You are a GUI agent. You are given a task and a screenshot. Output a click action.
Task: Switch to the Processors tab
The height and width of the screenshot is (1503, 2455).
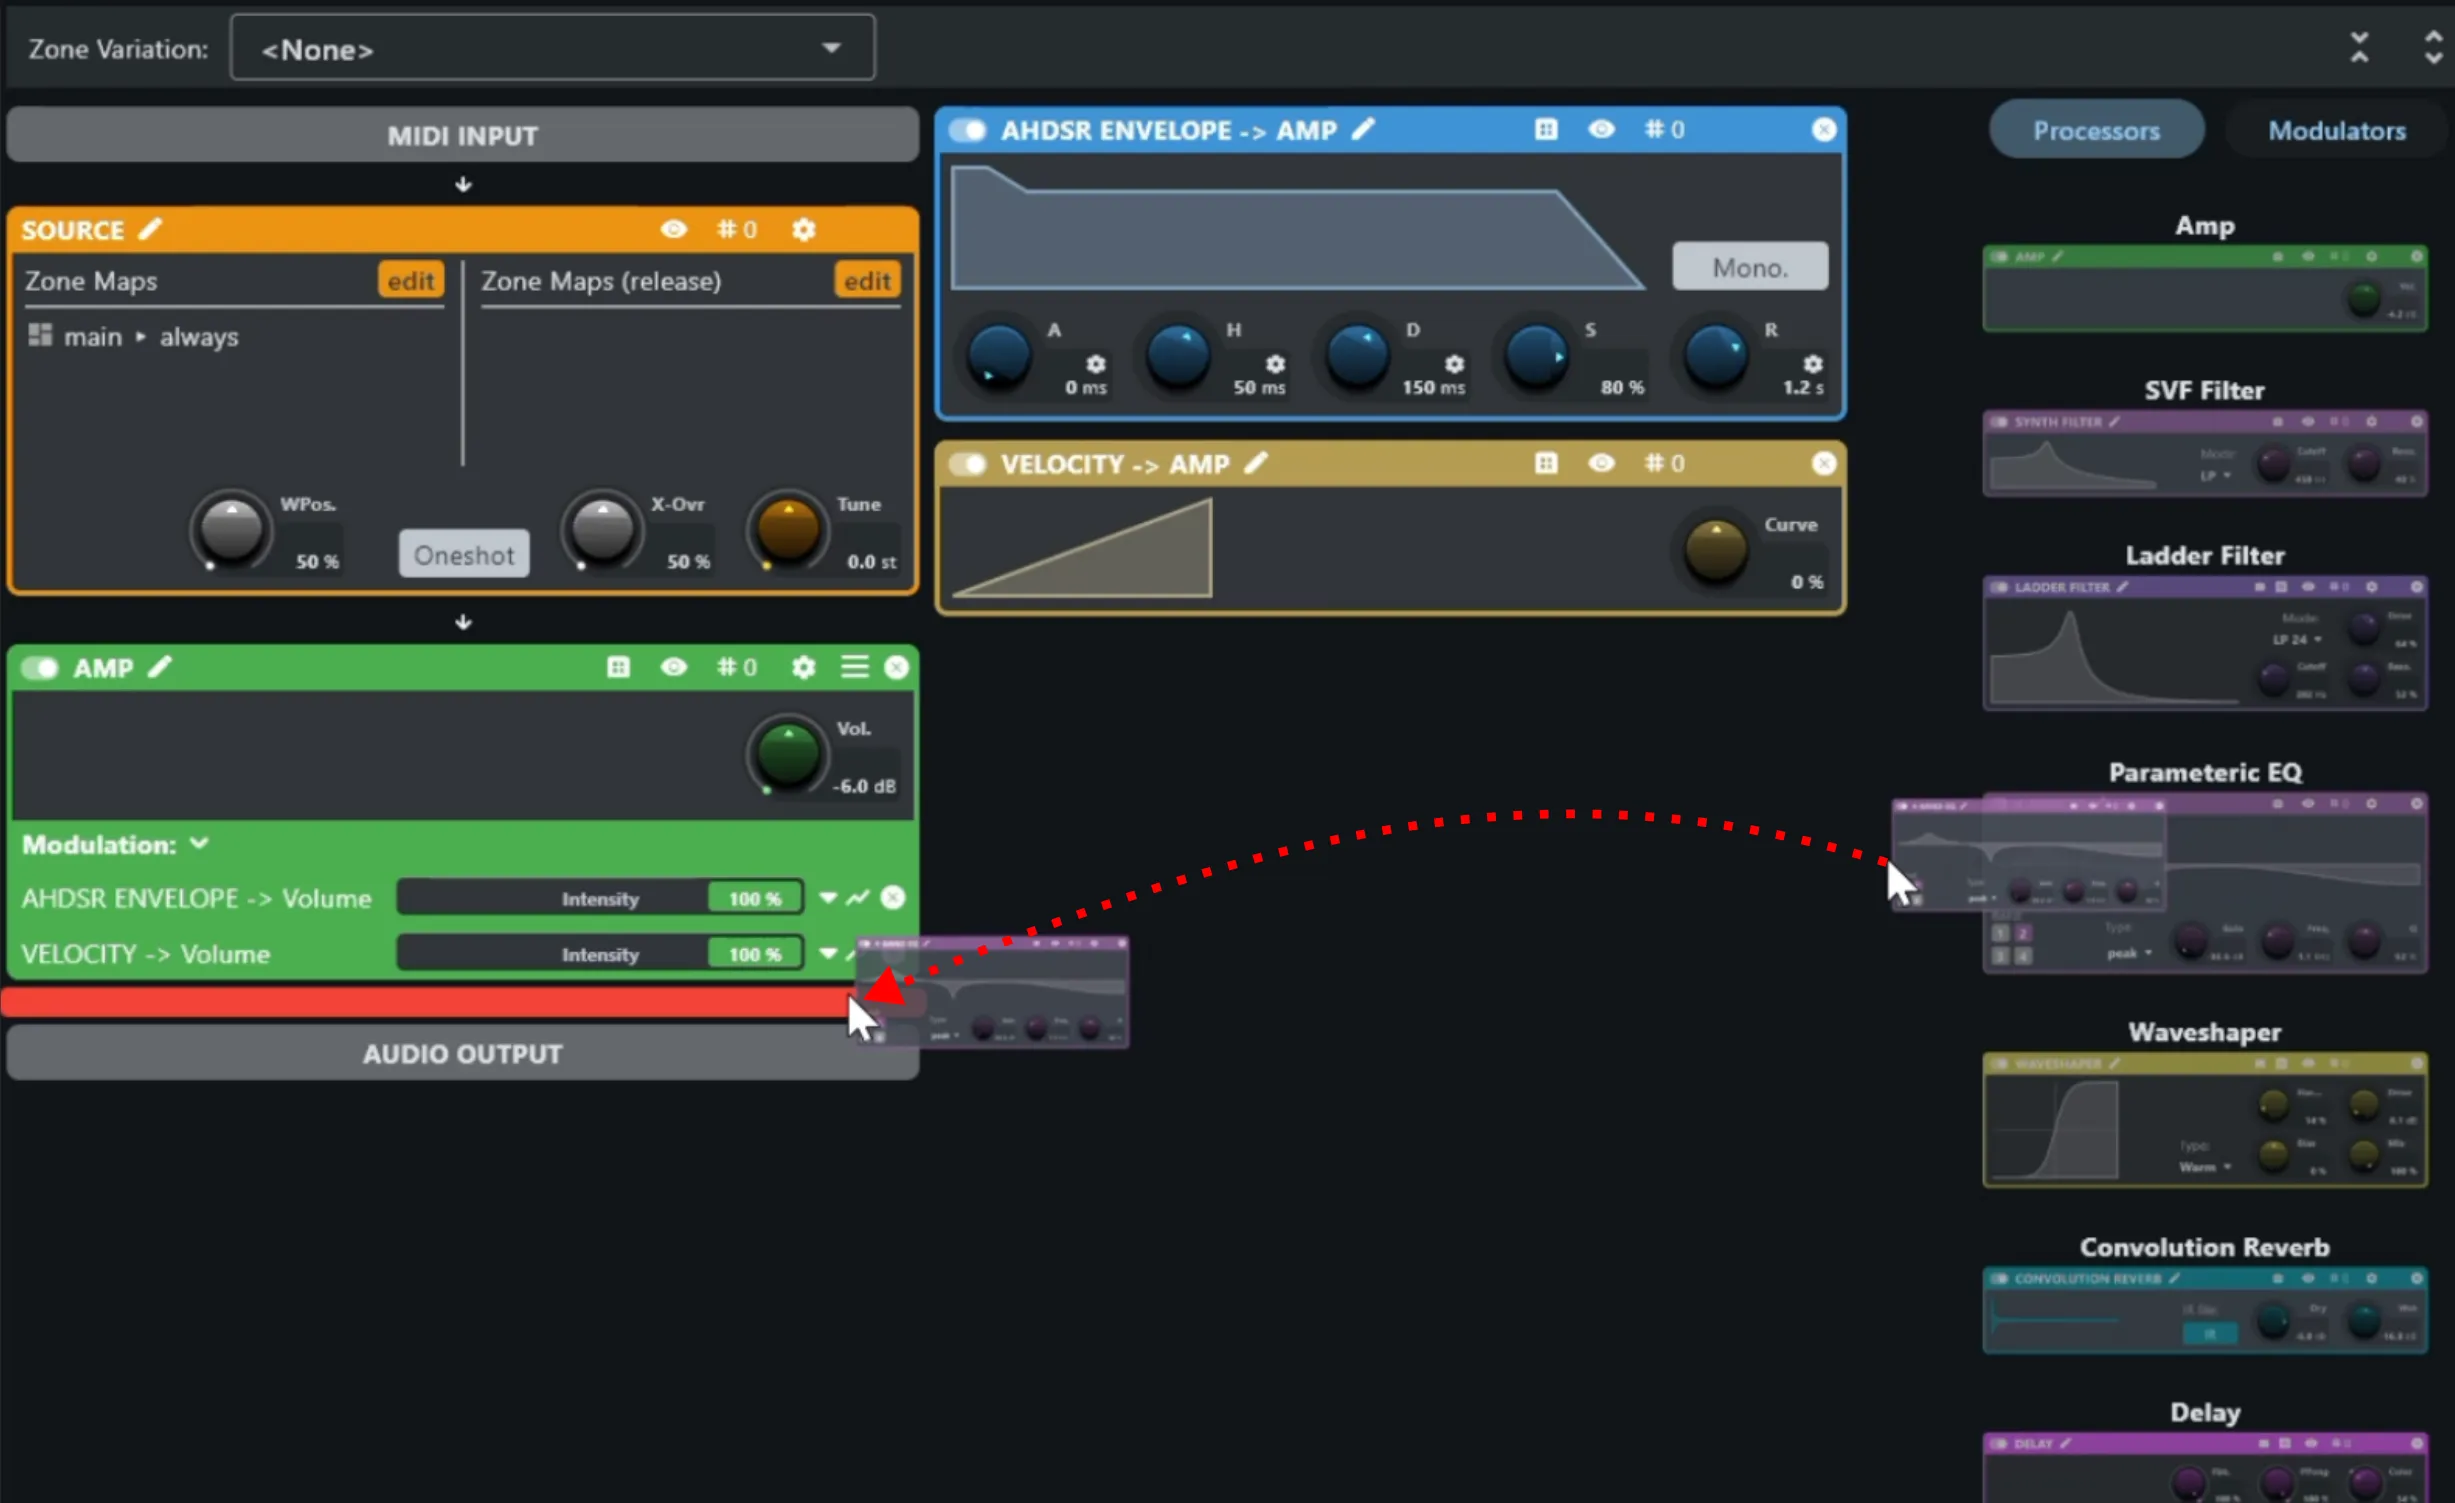[2096, 130]
